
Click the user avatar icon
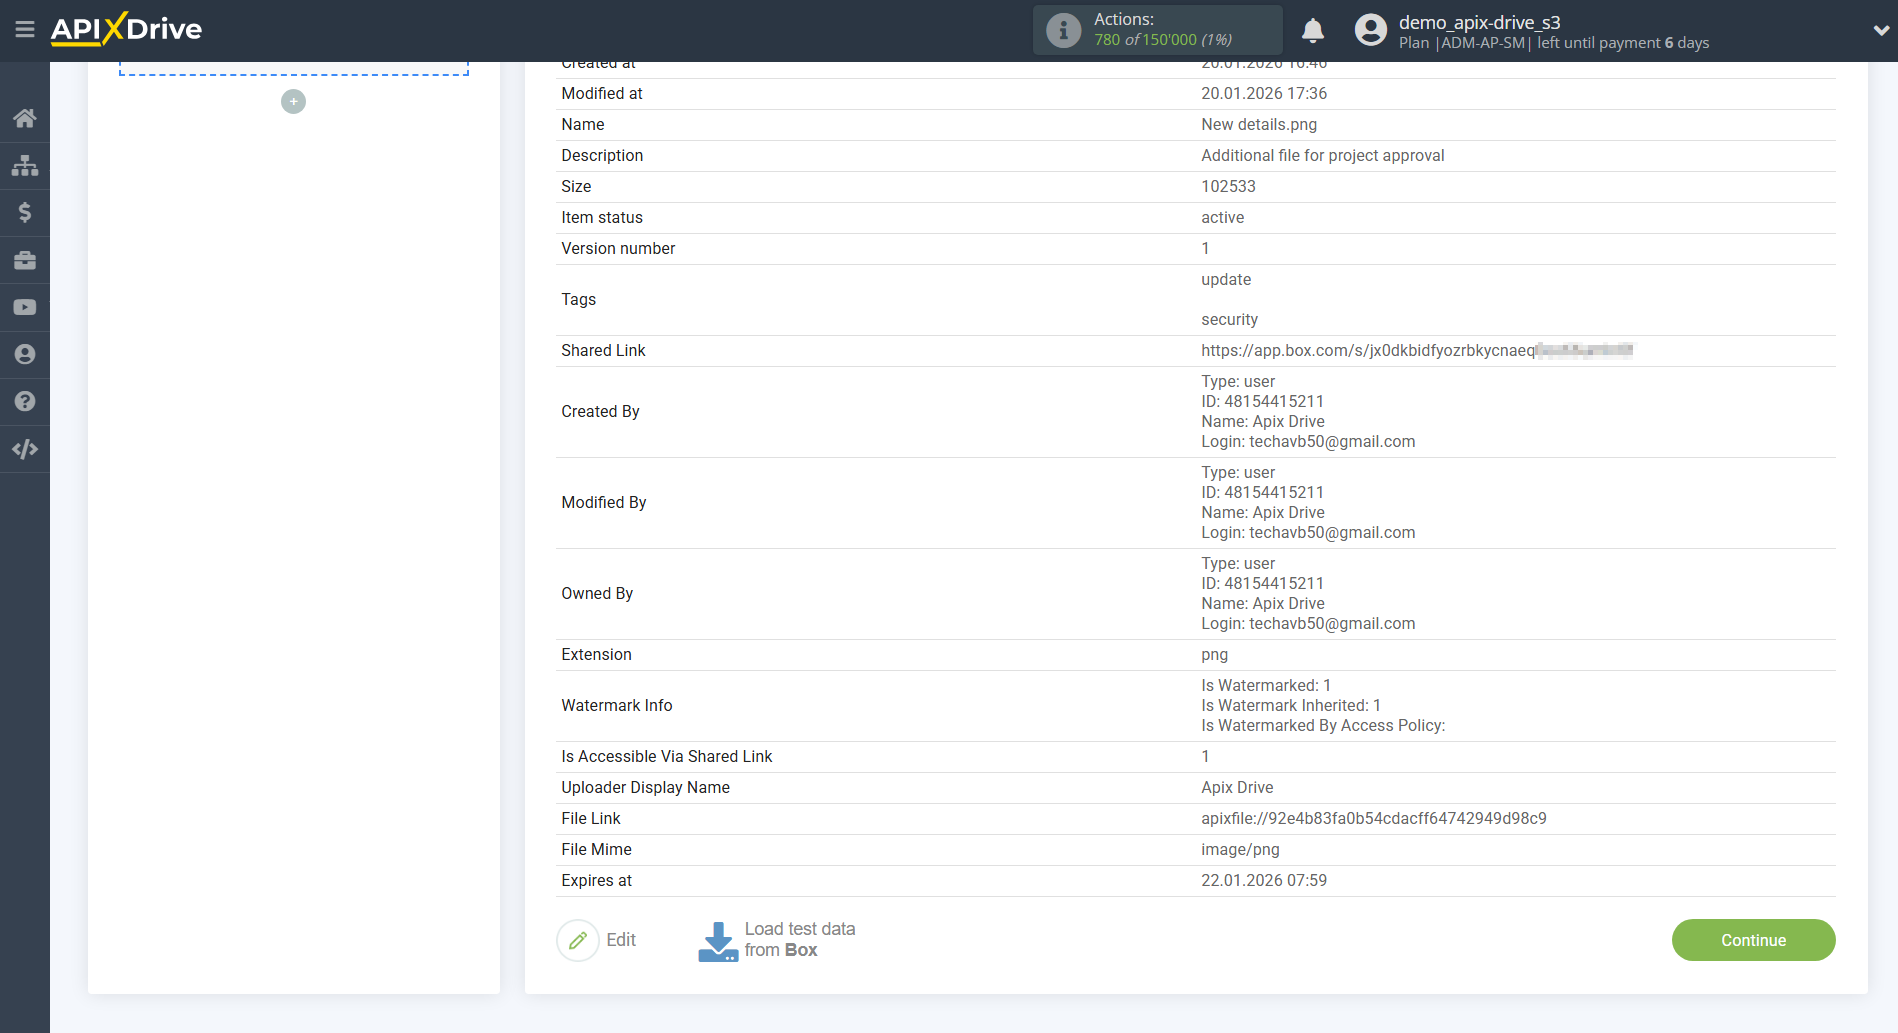tap(1370, 30)
